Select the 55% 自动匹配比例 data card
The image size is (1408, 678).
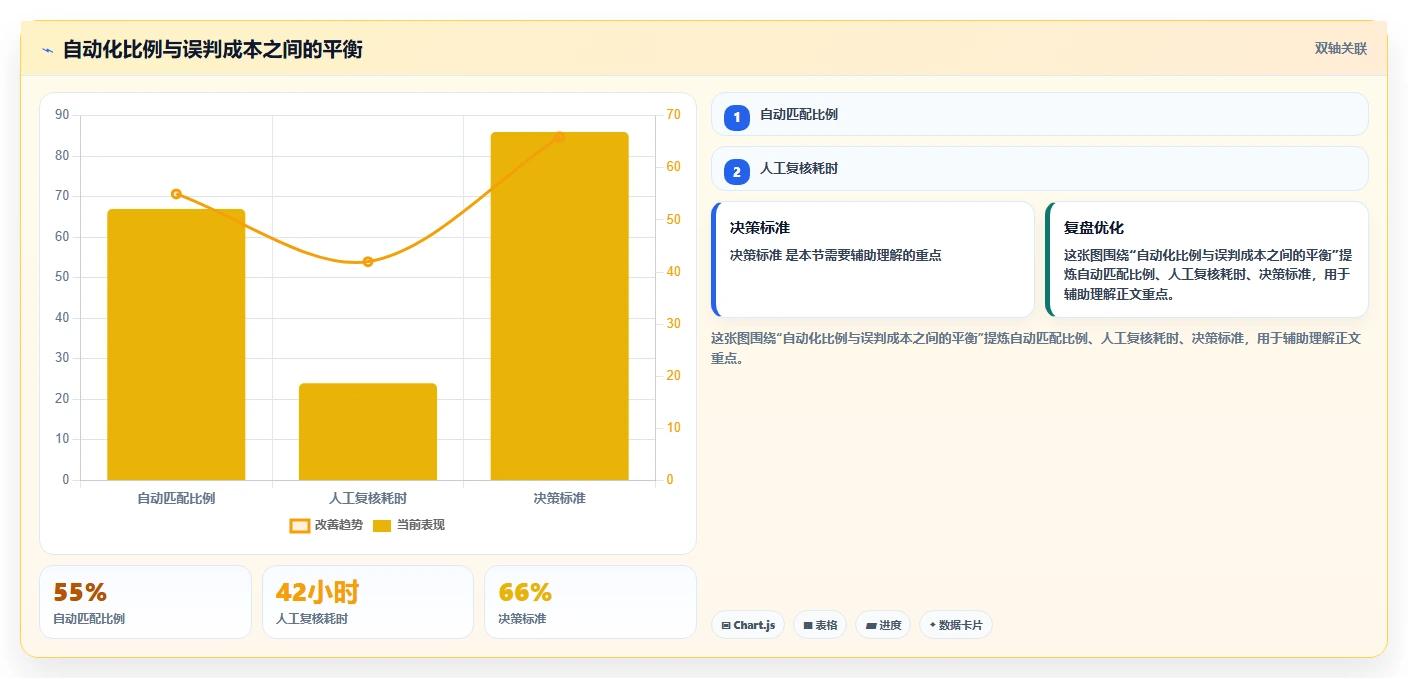[x=145, y=602]
